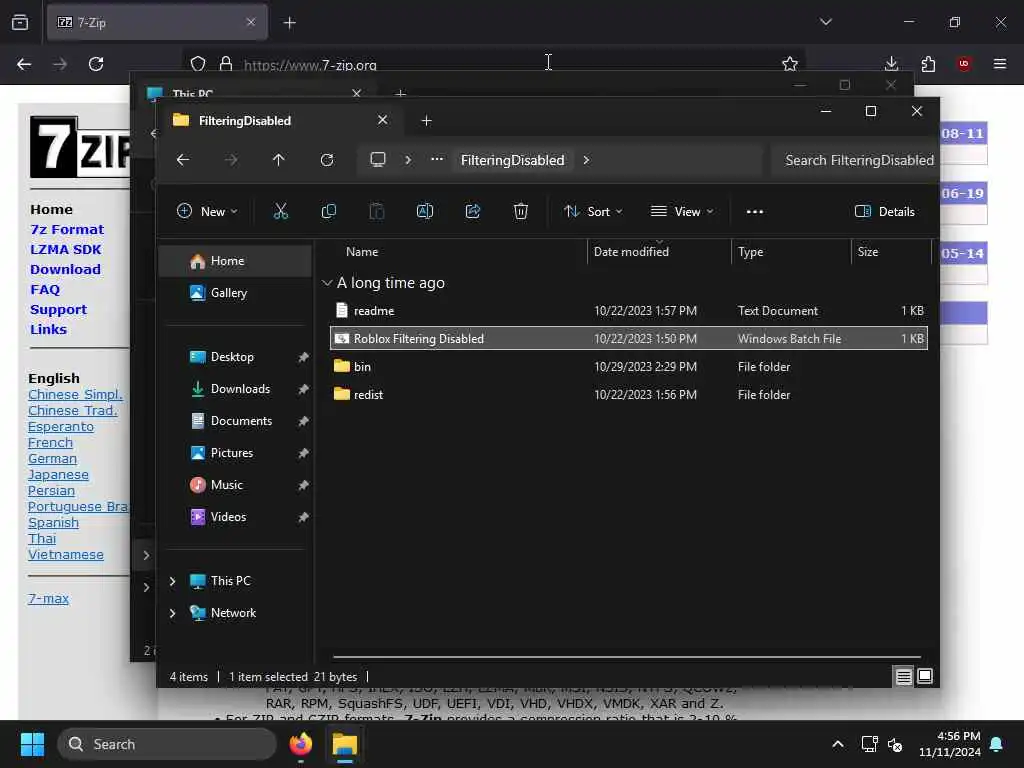This screenshot has height=768, width=1024.
Task: Open Firefox hamburger application menu
Action: 1000,64
